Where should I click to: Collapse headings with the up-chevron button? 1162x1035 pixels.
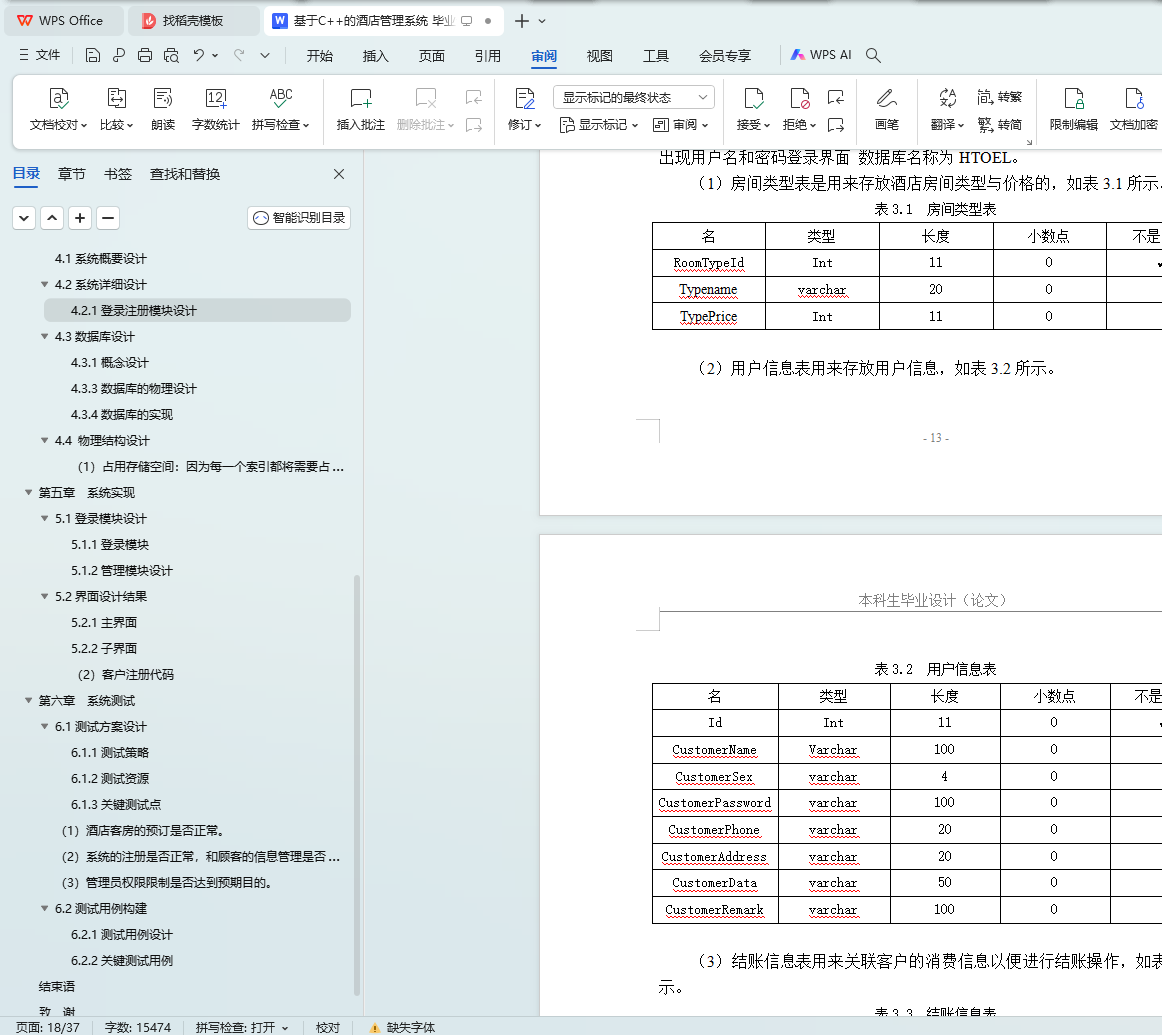pyautogui.click(x=52, y=218)
